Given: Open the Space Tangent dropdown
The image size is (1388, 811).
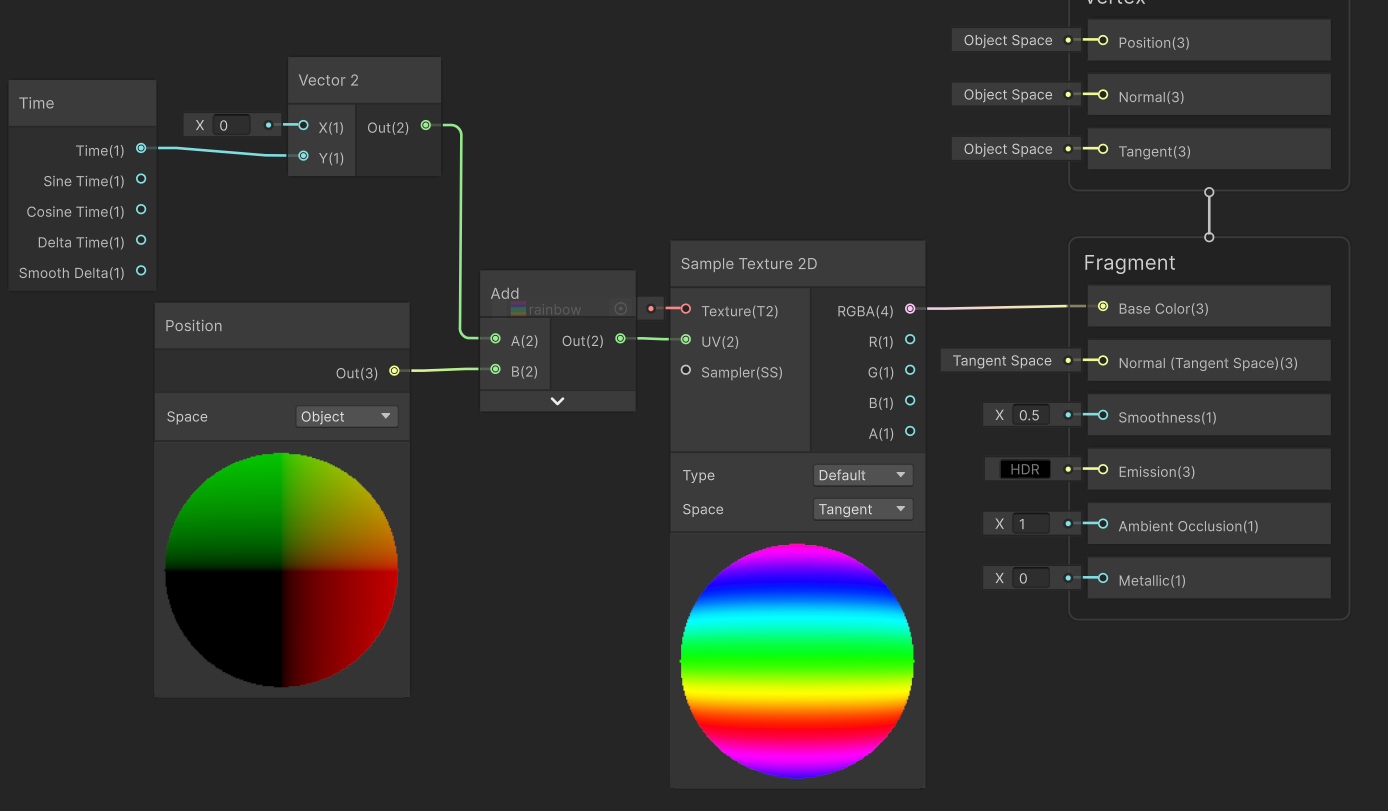Looking at the screenshot, I should [863, 509].
